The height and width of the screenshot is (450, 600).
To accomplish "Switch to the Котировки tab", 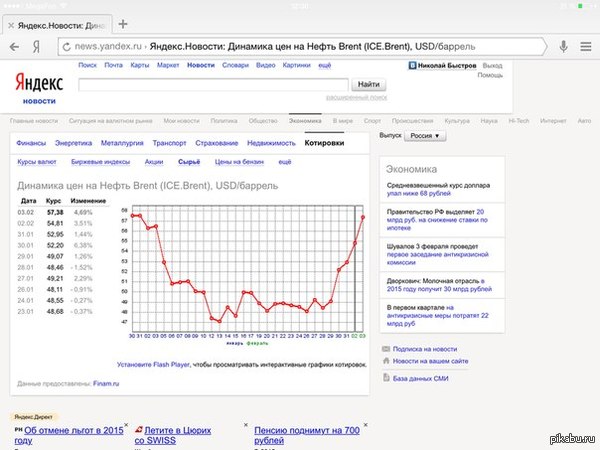I will (x=324, y=143).
